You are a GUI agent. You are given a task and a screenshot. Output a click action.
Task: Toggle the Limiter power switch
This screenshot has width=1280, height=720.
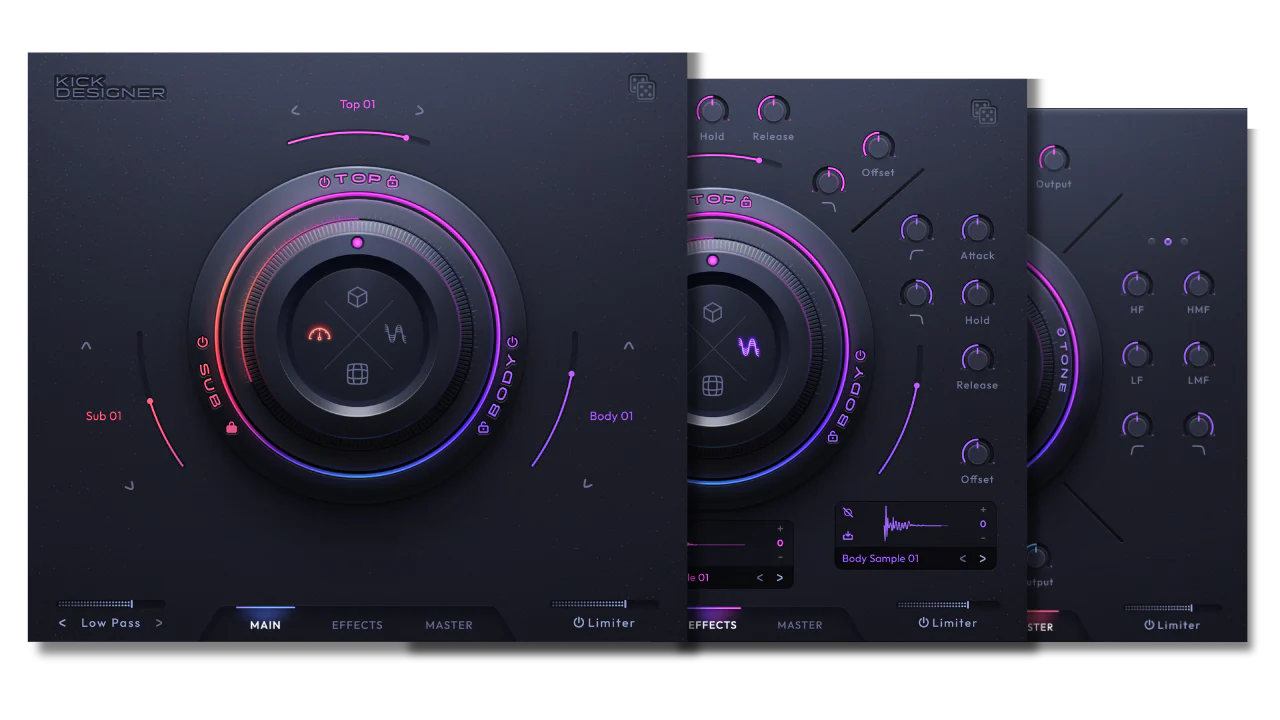(578, 623)
